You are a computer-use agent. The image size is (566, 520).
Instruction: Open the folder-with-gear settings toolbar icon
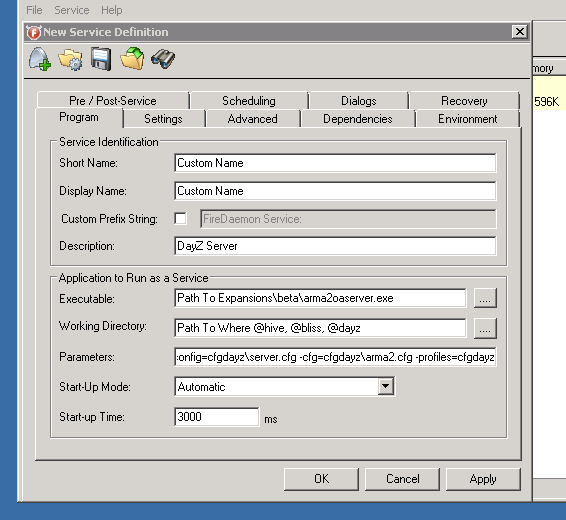pos(70,60)
